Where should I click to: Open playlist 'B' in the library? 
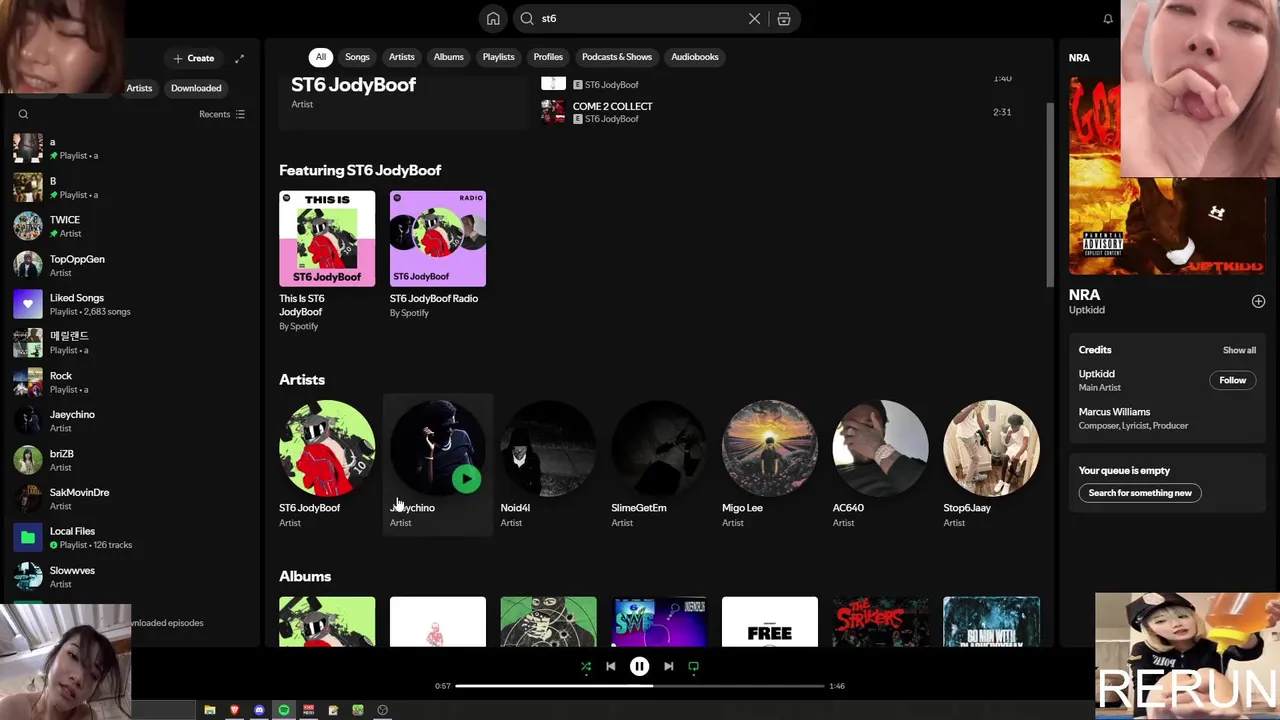point(130,187)
